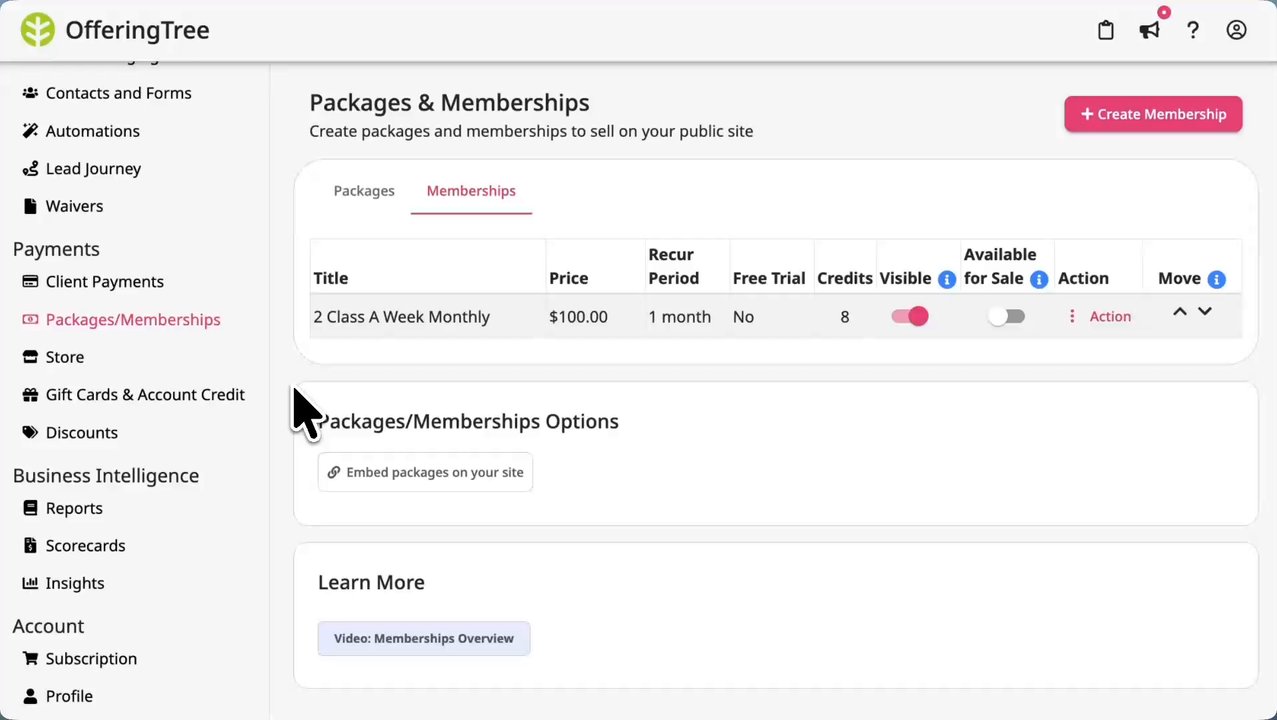The height and width of the screenshot is (720, 1277).
Task: Go to Client Payments in sidebar
Action: pyautogui.click(x=104, y=282)
